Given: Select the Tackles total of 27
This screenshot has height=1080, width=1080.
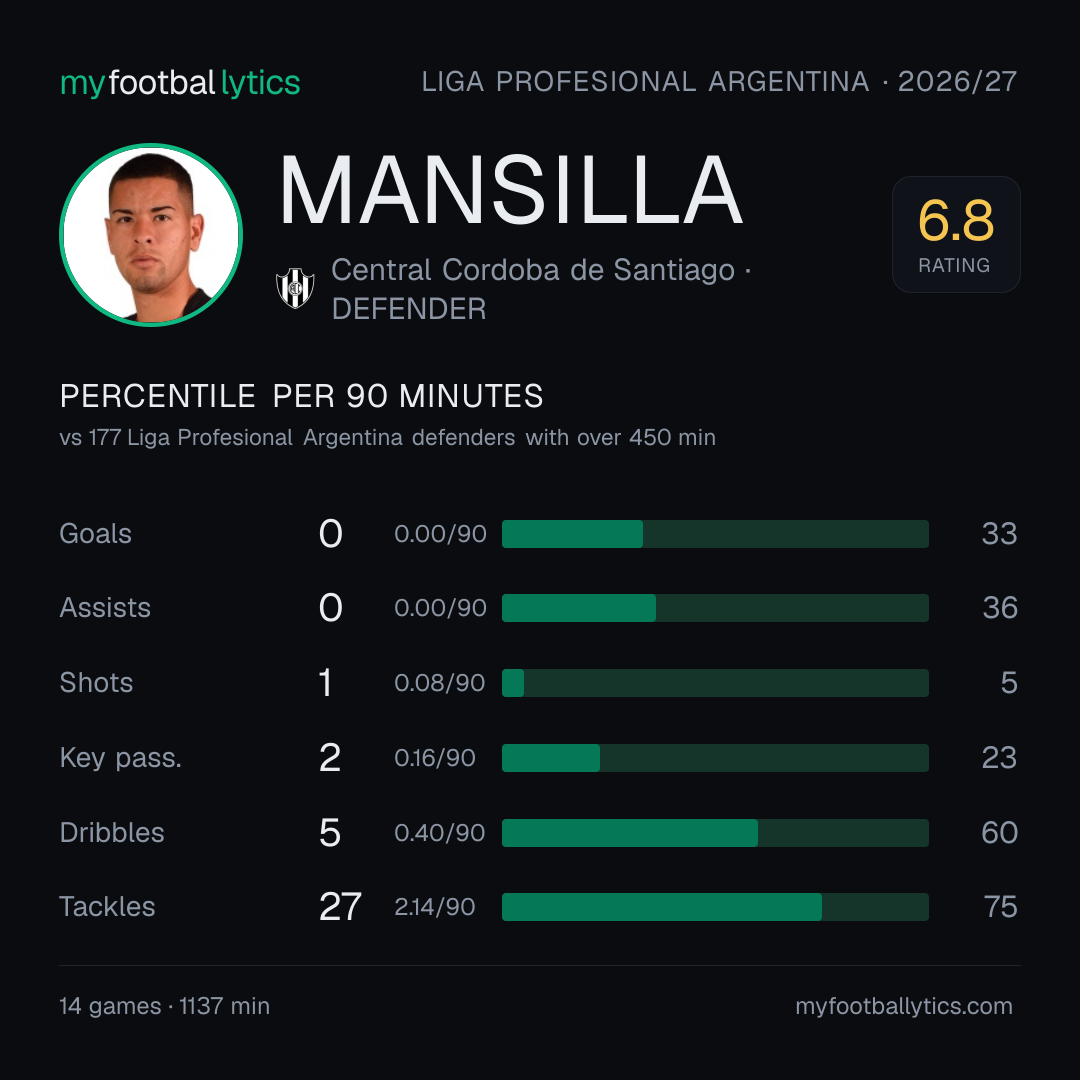Looking at the screenshot, I should pos(340,907).
